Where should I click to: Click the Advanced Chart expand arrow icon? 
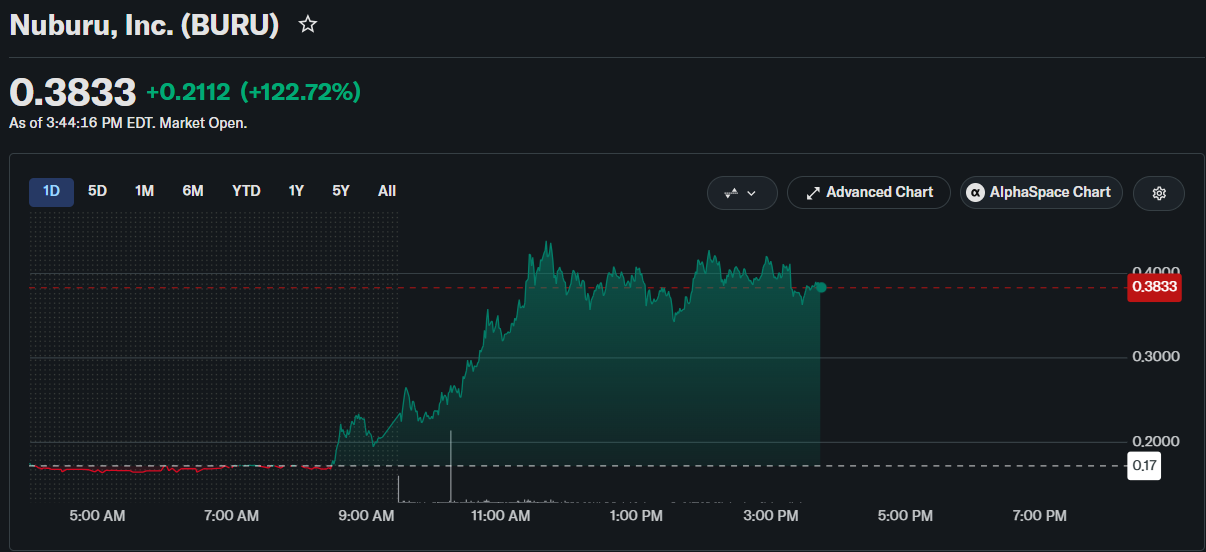pyautogui.click(x=814, y=193)
